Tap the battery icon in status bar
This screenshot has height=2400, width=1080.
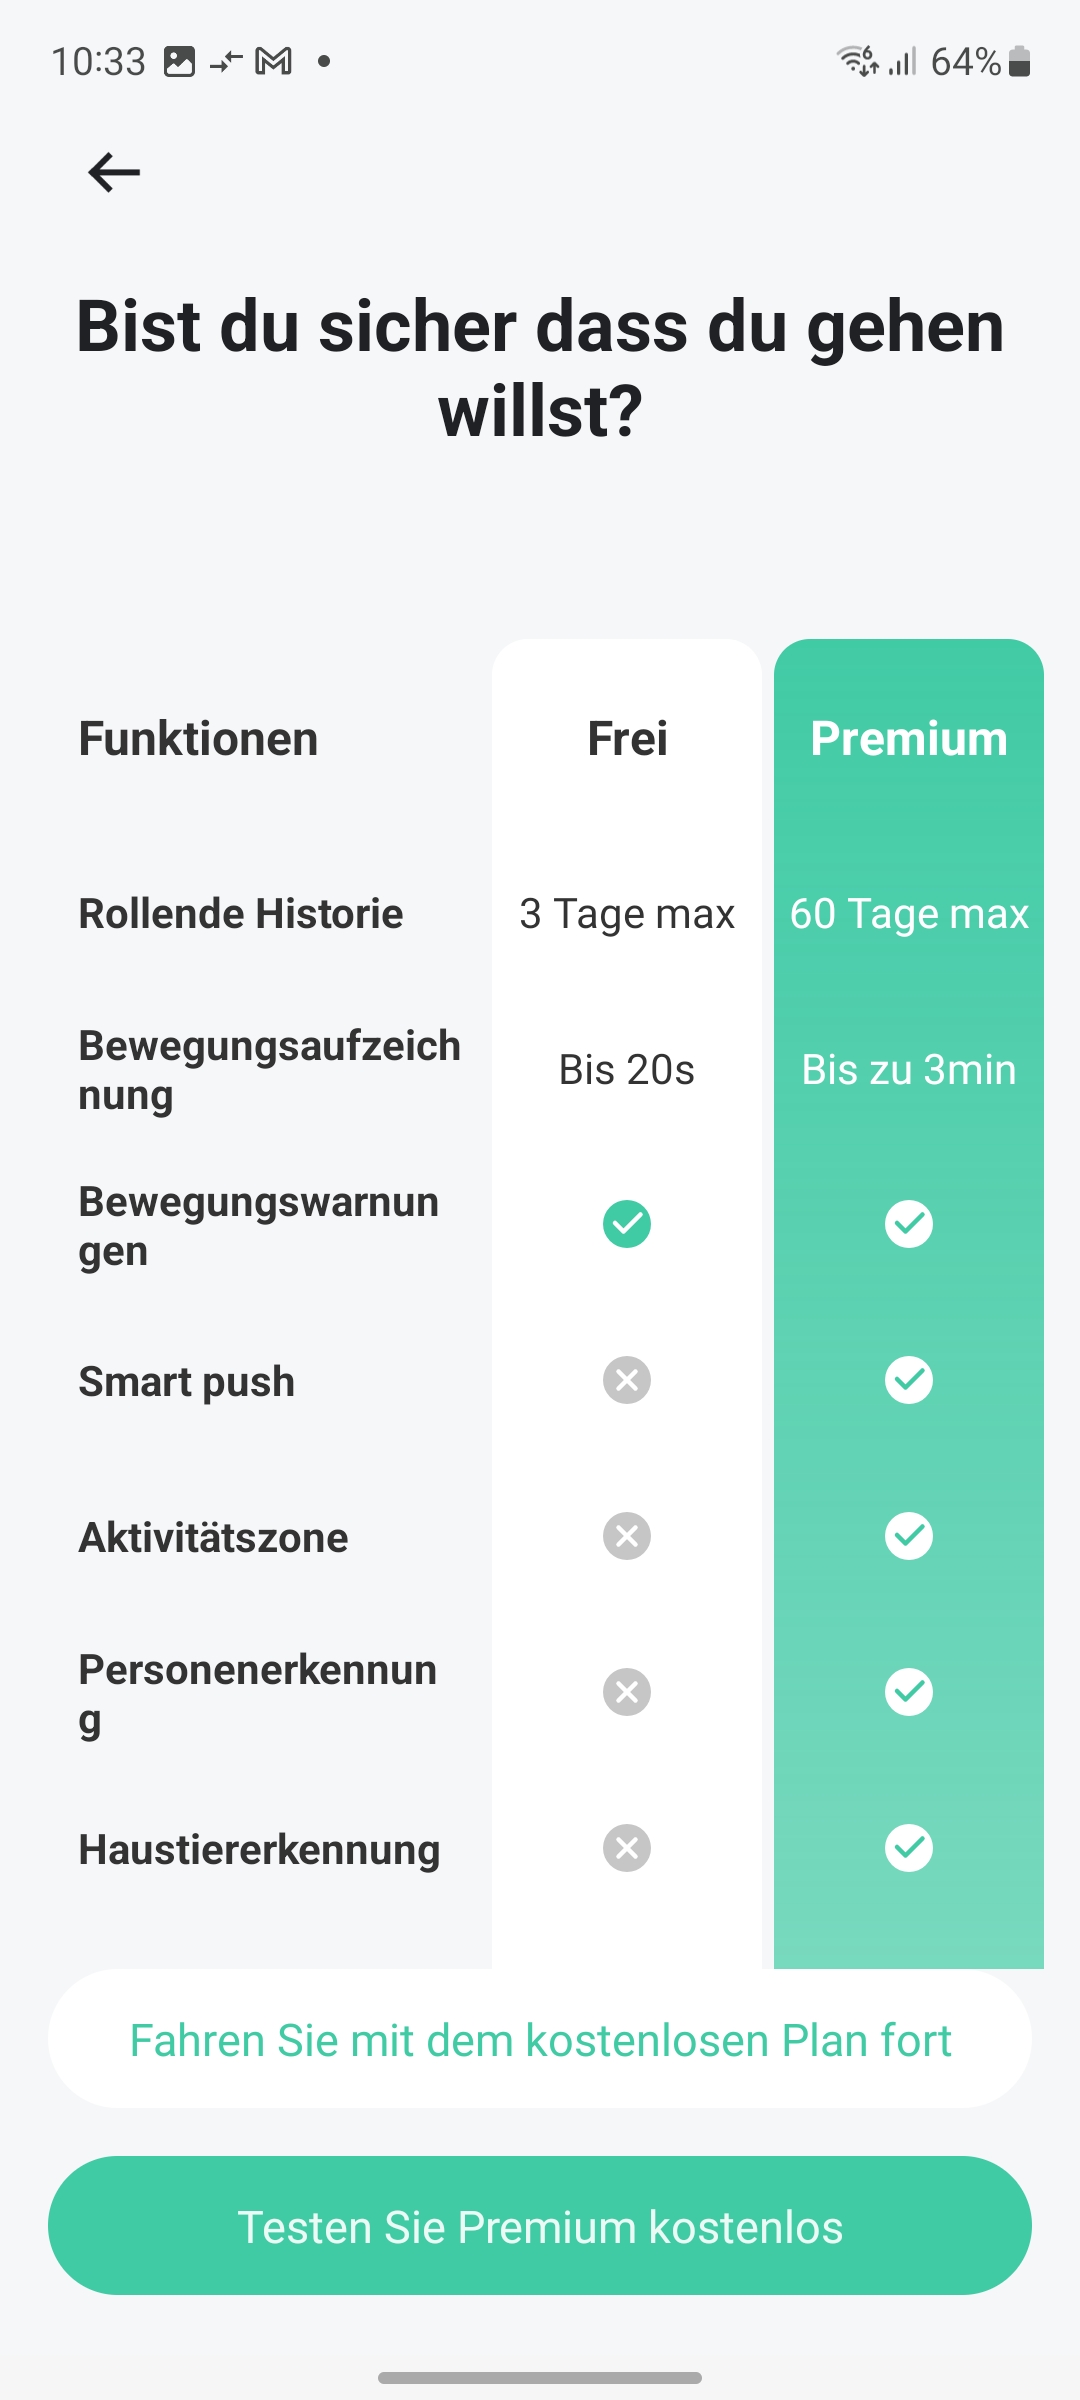click(1019, 62)
